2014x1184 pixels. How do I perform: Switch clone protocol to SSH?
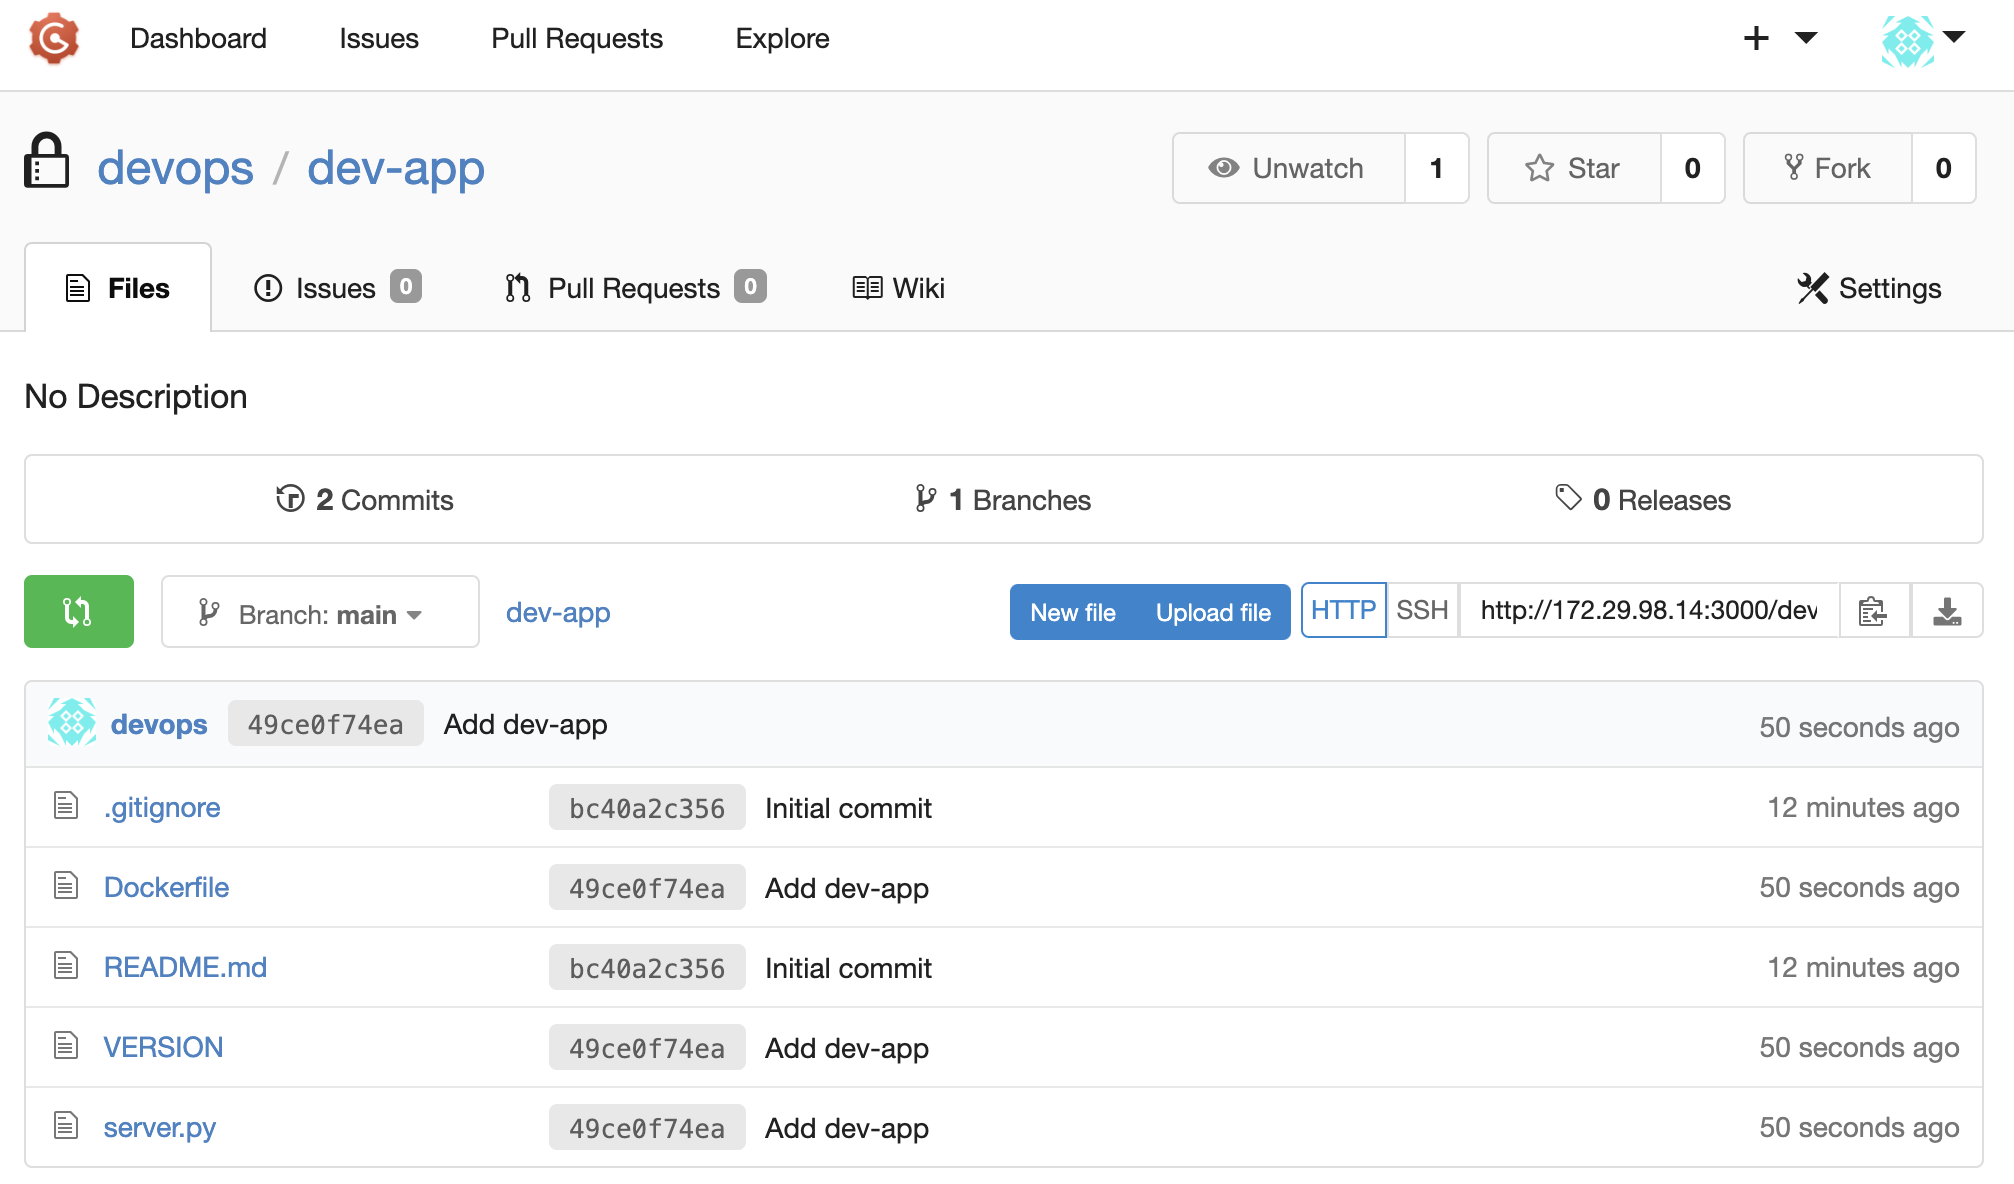point(1422,610)
